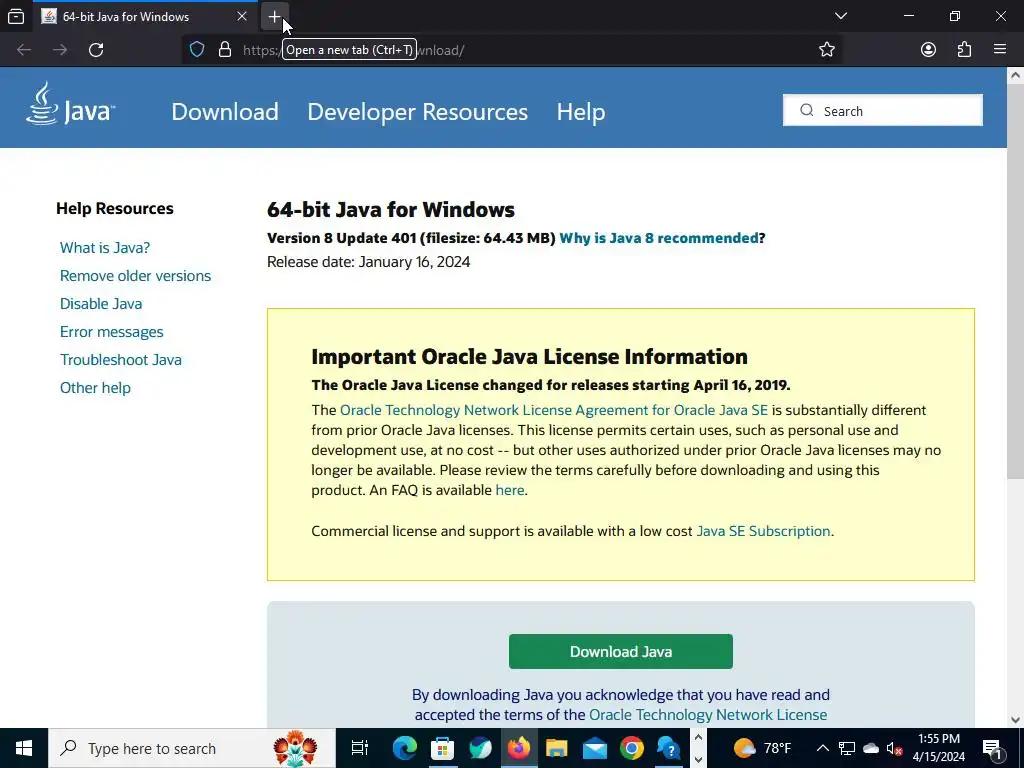Open the Firefox View icon beside the tabs
Screen dimensions: 1024x768
coord(16,16)
